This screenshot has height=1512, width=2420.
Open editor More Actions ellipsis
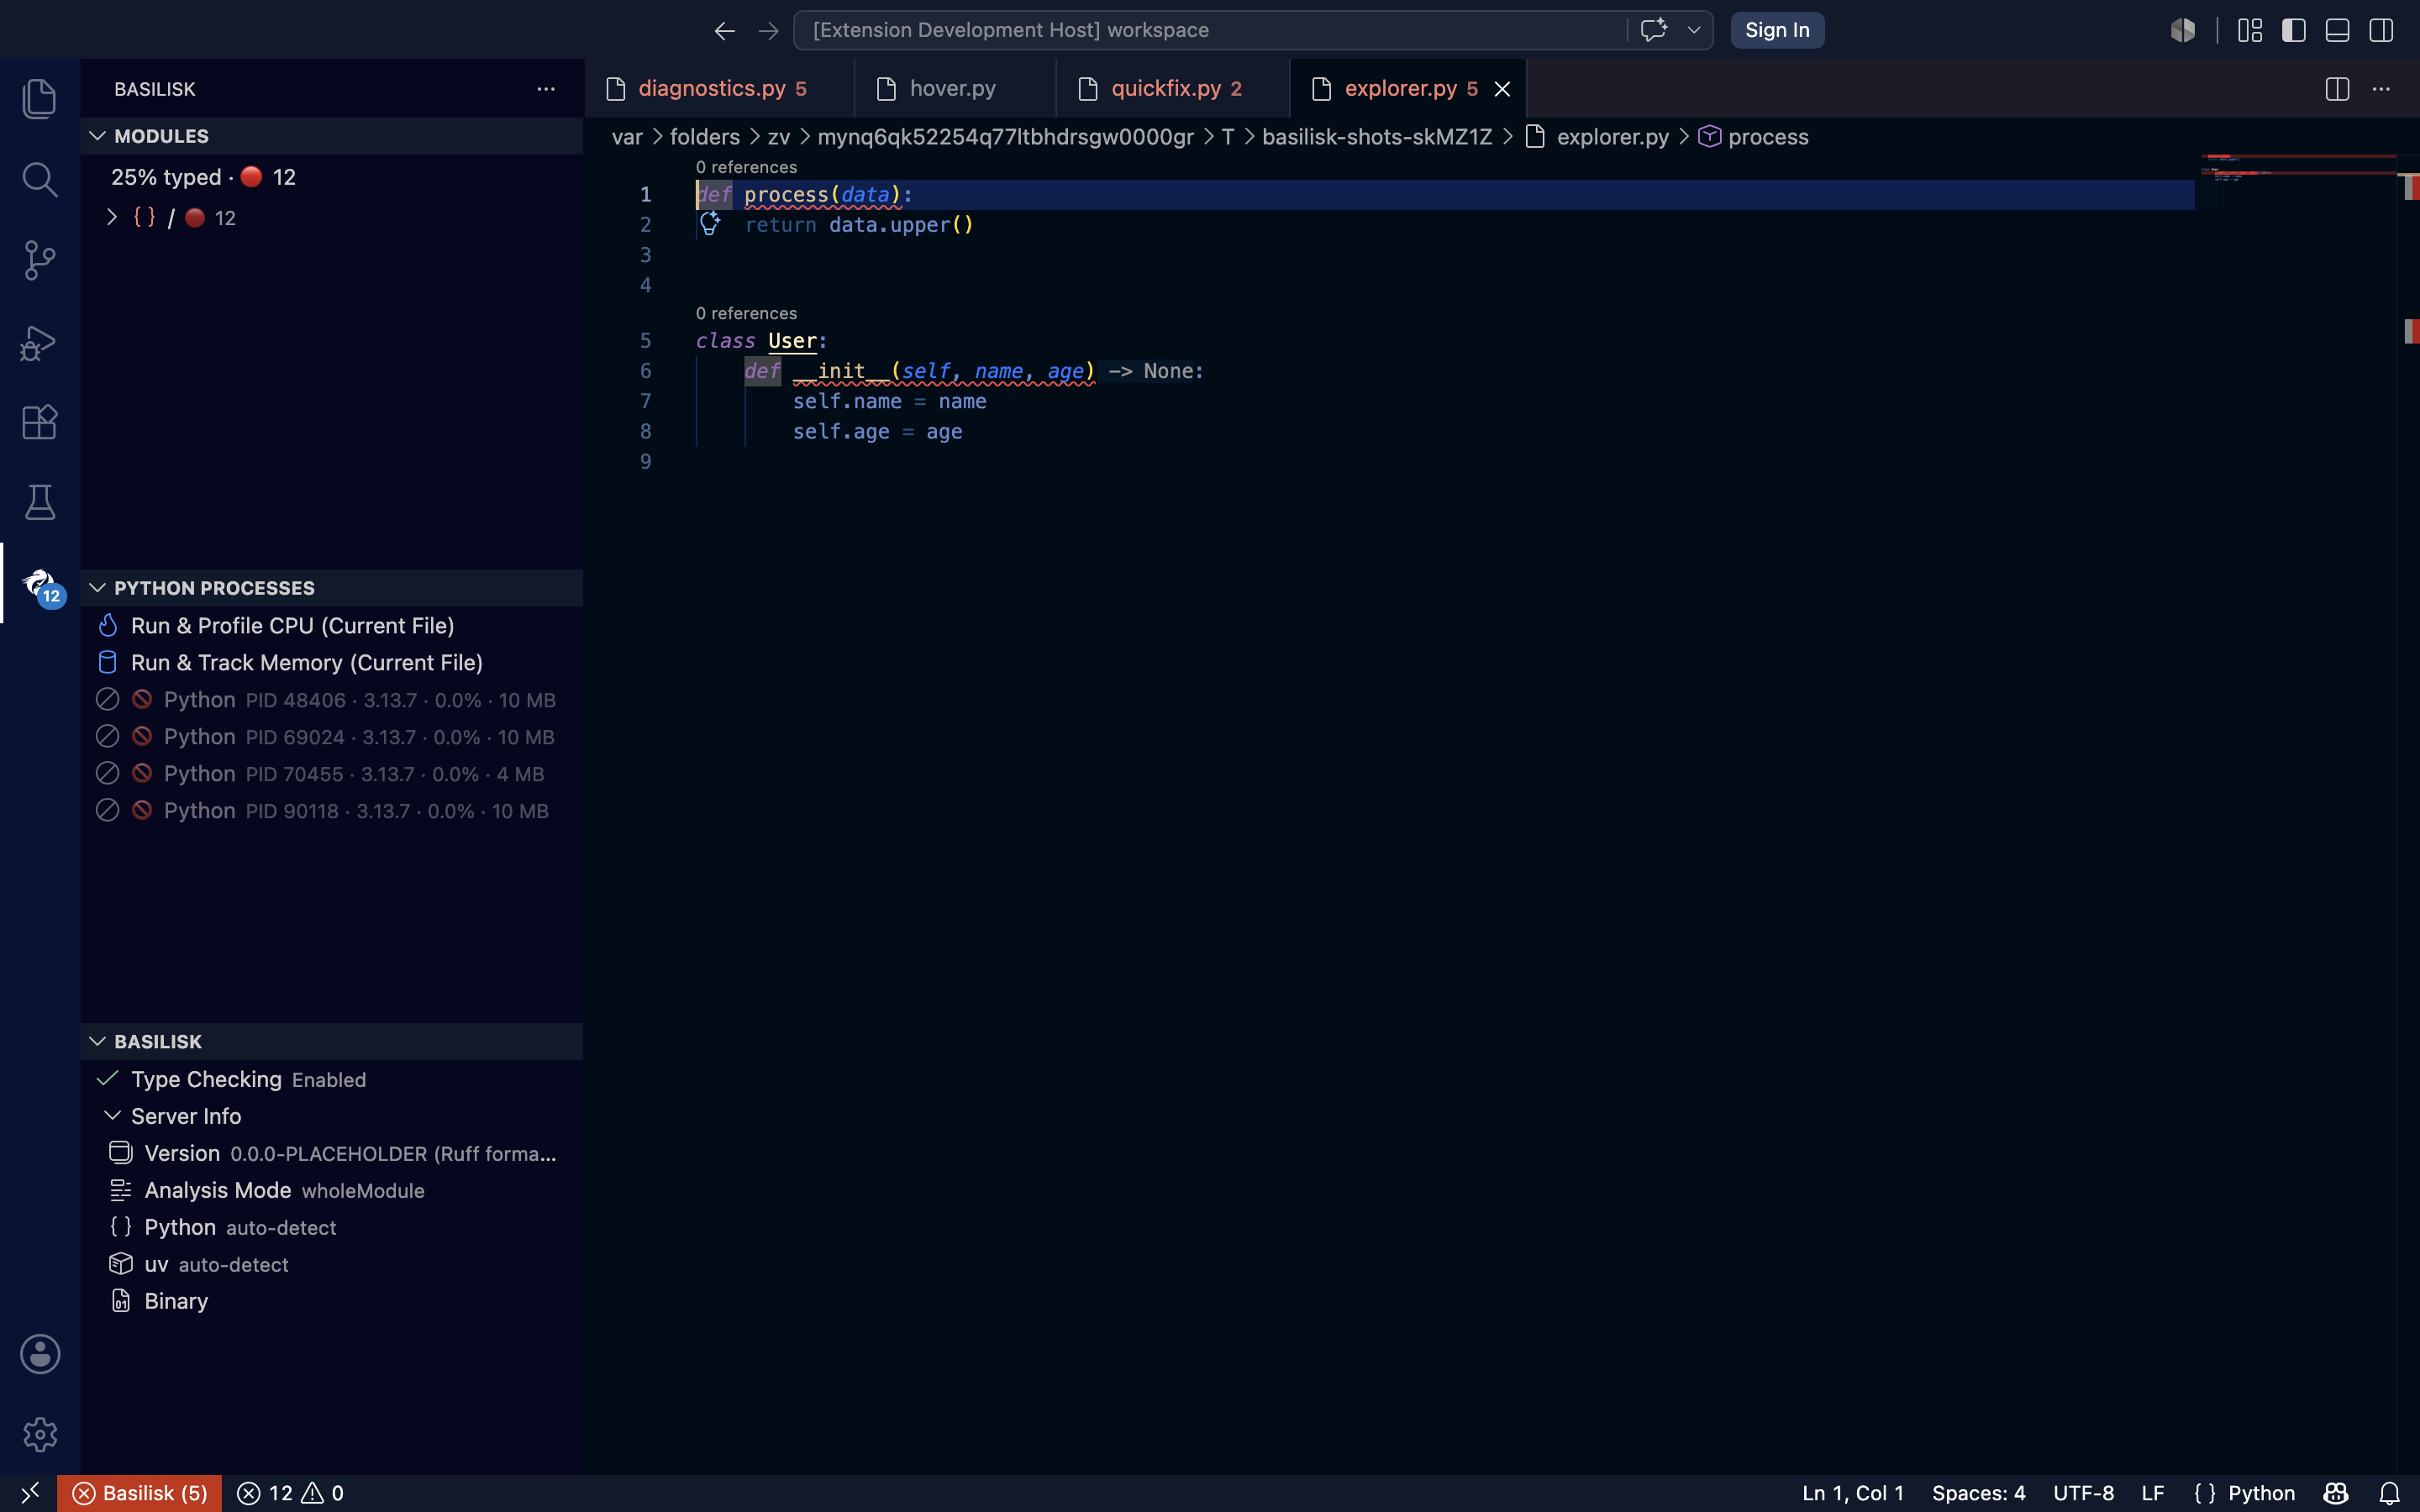(2382, 89)
